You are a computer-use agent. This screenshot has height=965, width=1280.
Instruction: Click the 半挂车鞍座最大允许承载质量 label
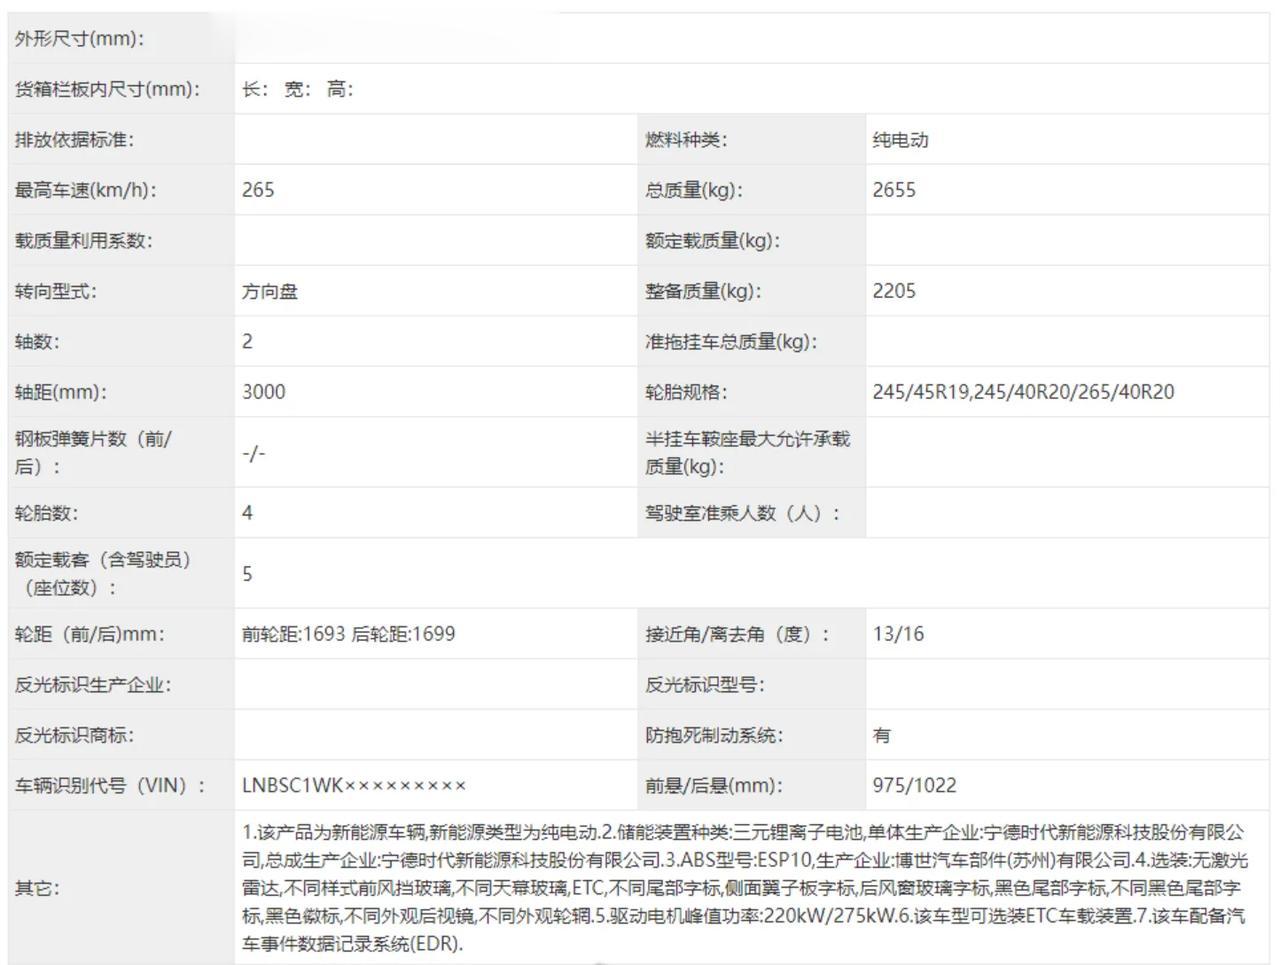coord(747,452)
